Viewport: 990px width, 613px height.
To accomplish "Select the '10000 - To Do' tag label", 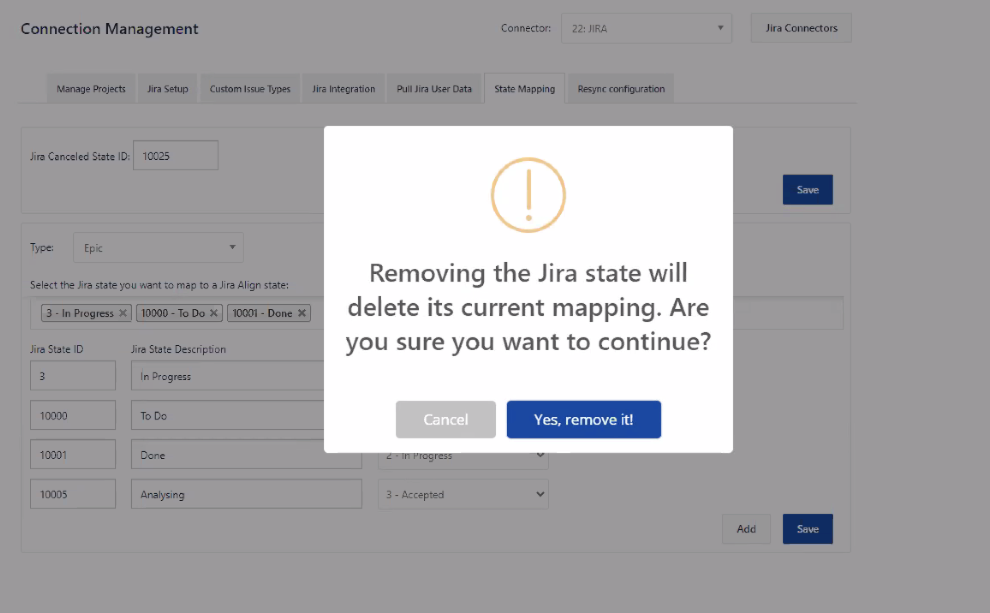I will click(173, 313).
